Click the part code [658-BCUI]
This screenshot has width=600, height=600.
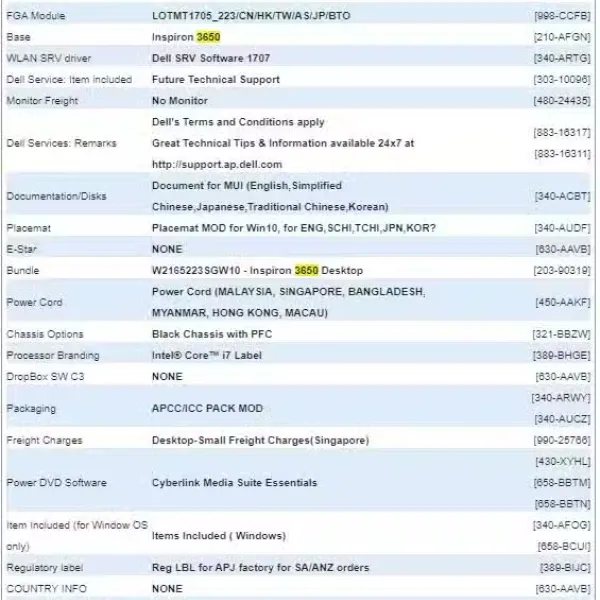click(x=564, y=546)
